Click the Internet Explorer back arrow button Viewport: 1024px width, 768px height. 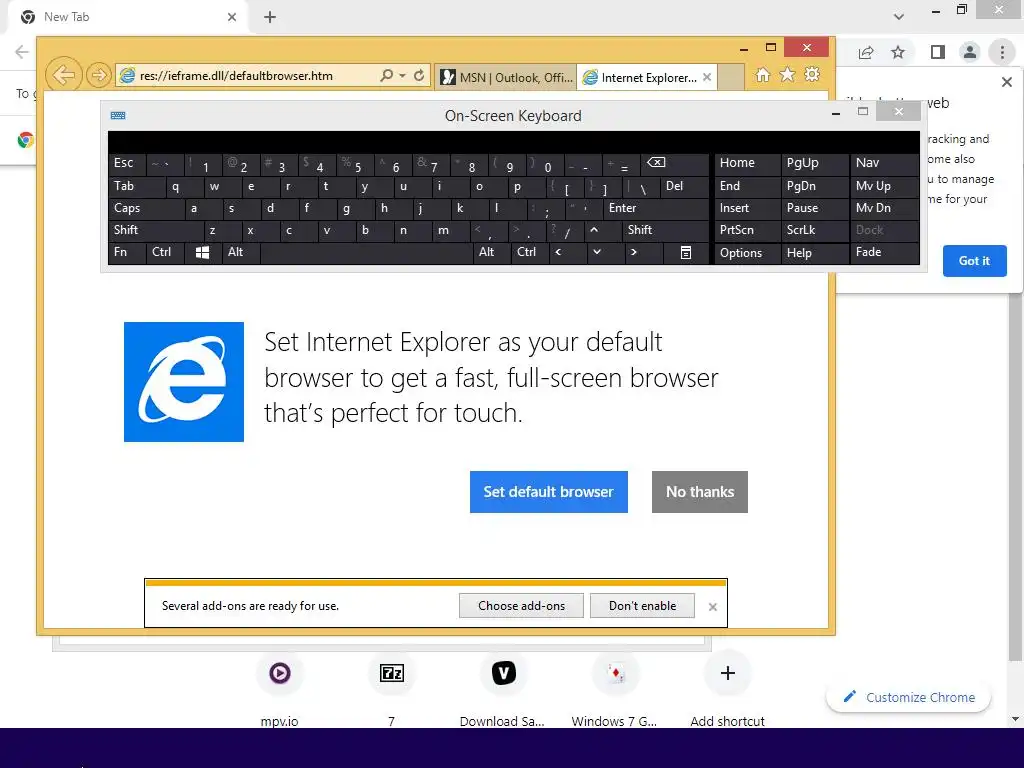[x=63, y=75]
